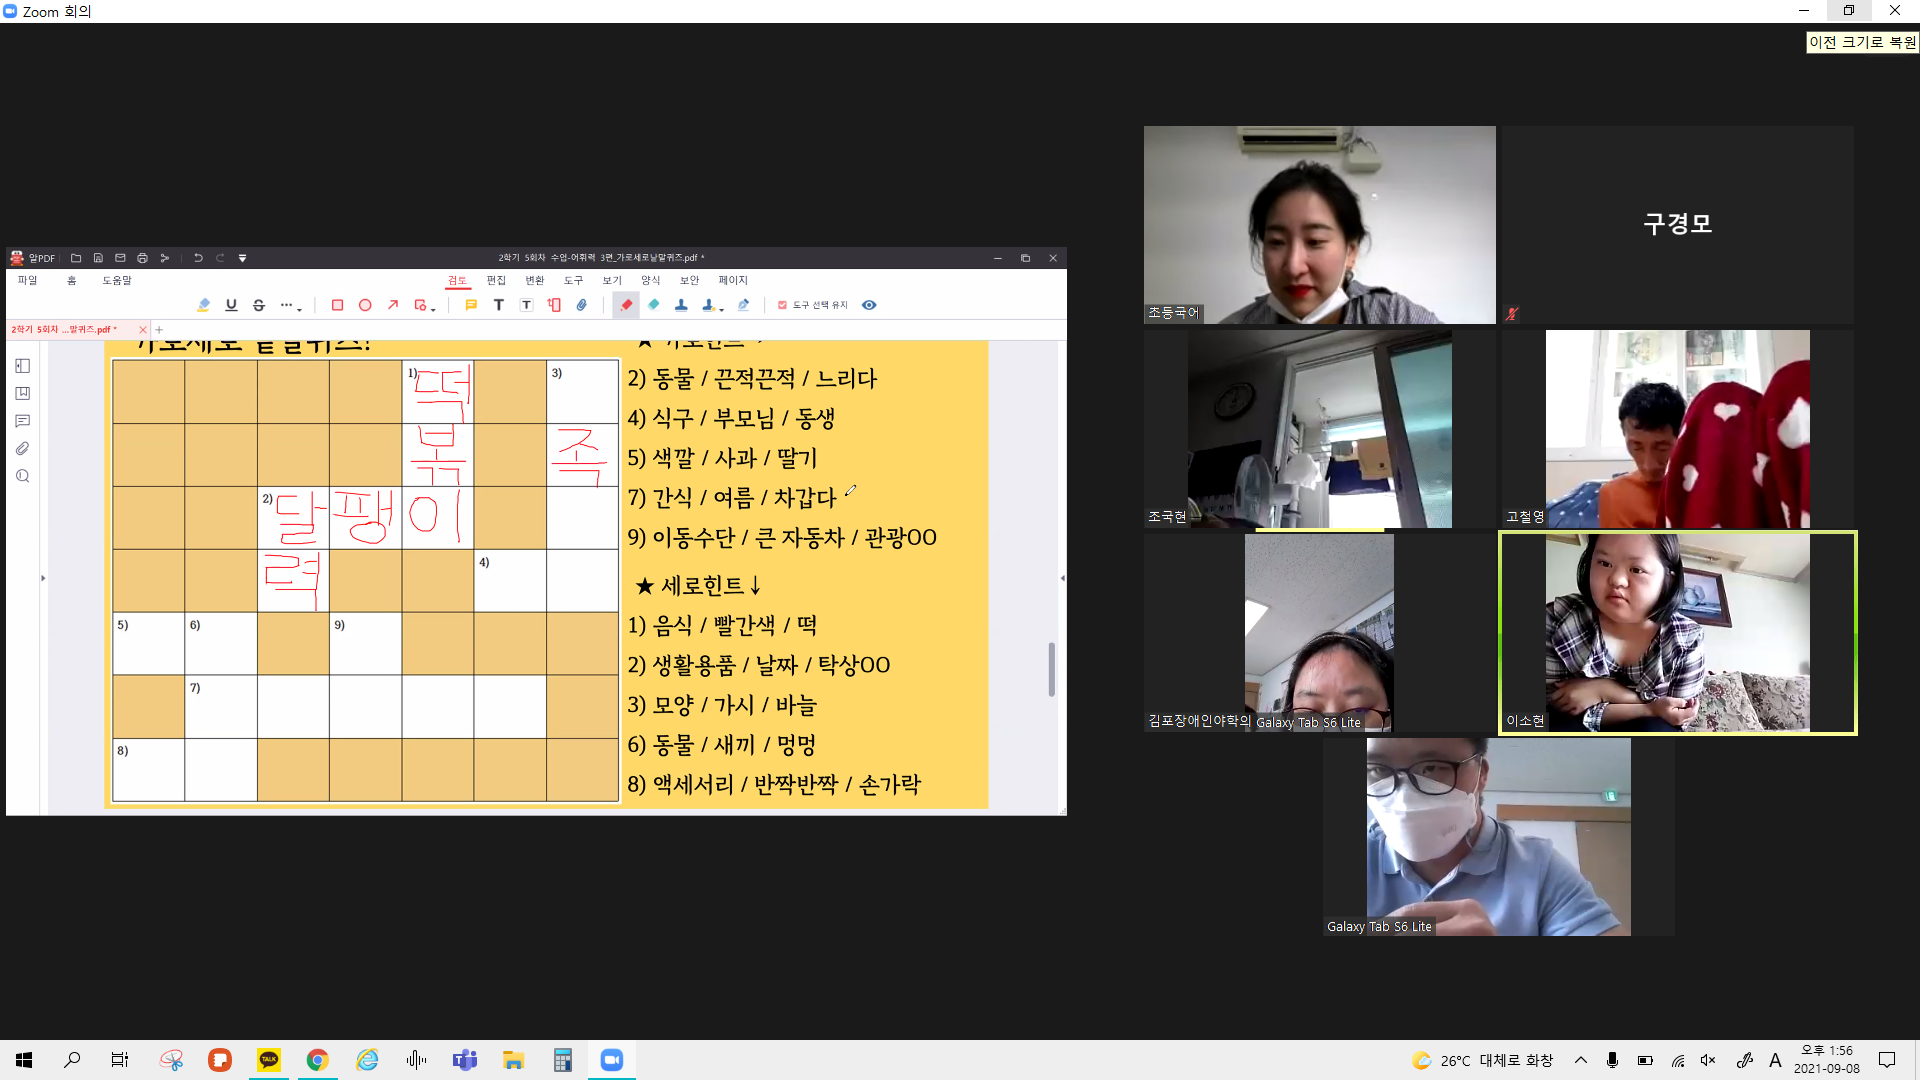Click the share icon in ALPDF title bar

pyautogui.click(x=165, y=258)
